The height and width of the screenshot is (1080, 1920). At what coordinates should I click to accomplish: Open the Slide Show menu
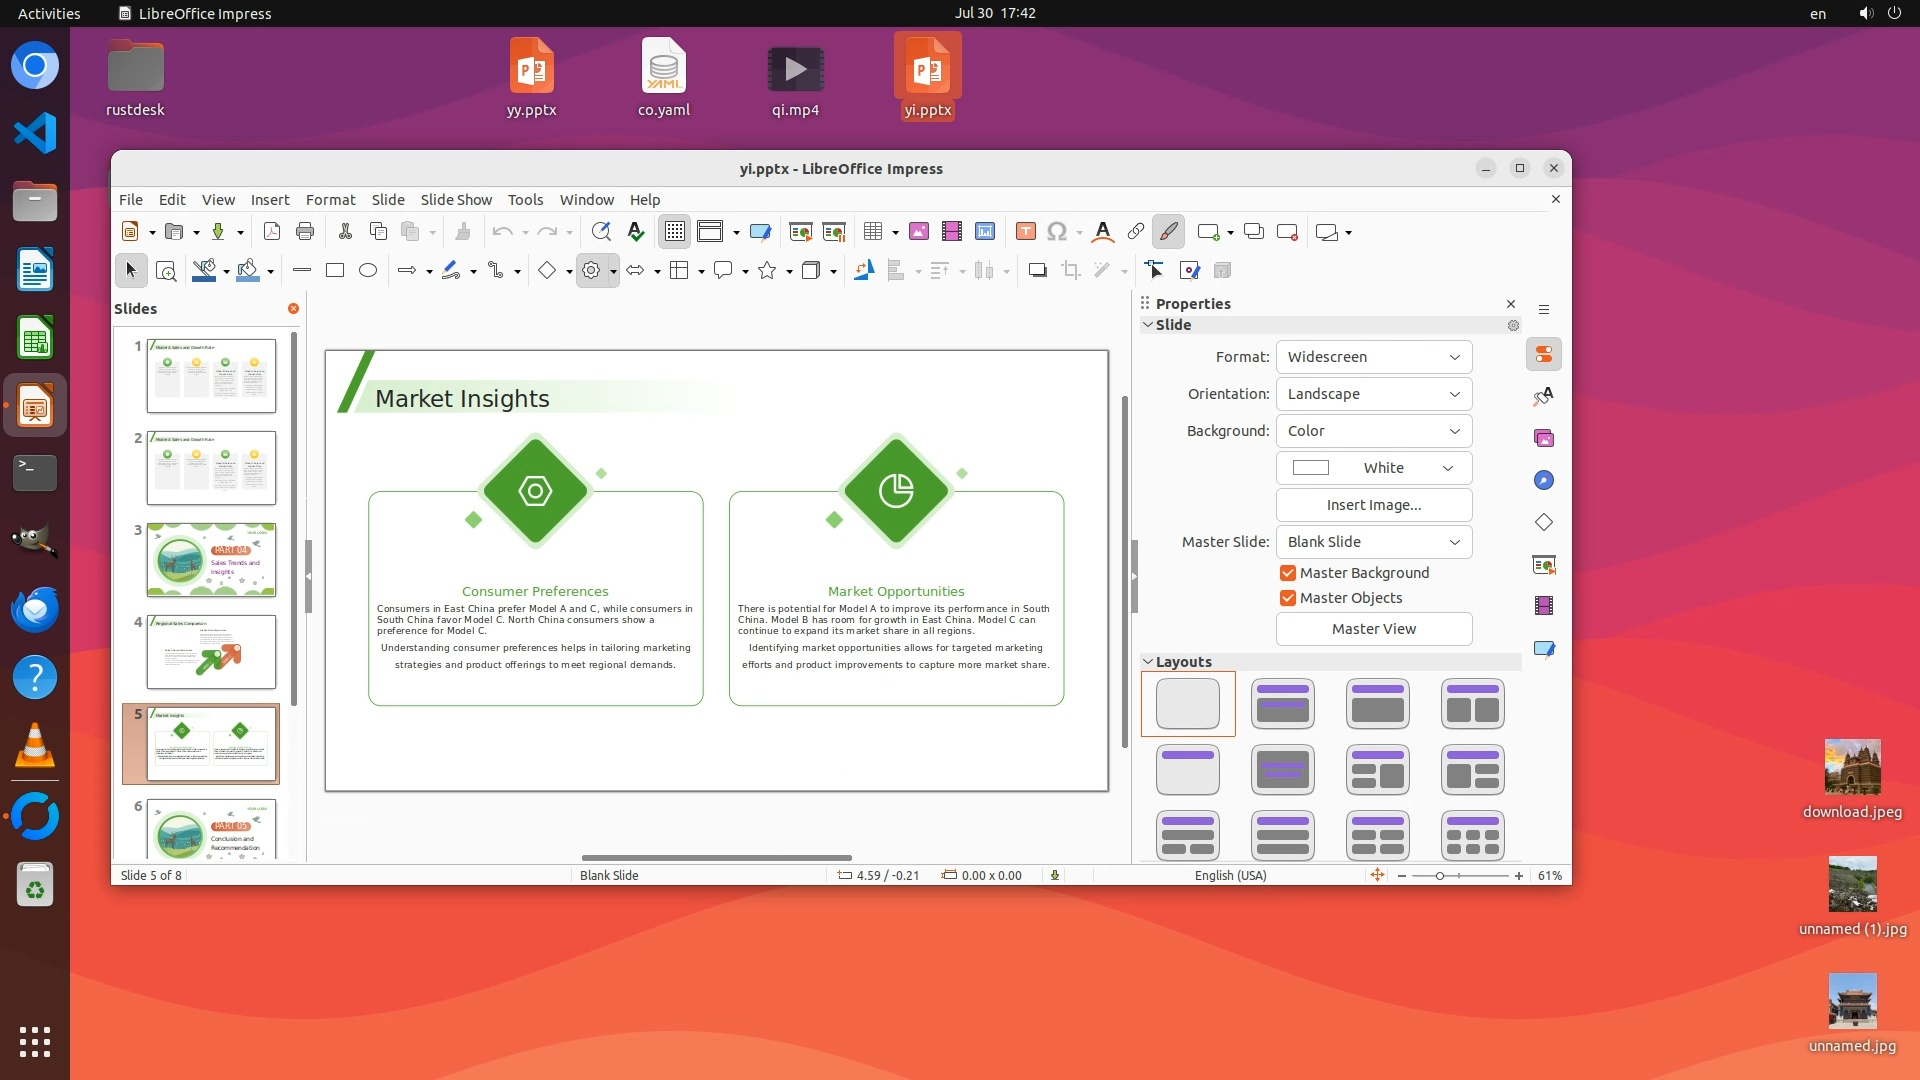456,200
